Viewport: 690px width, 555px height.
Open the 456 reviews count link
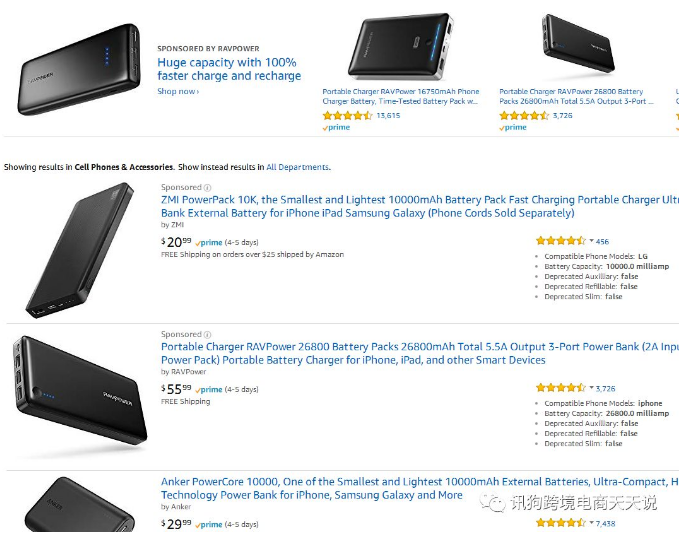click(602, 241)
